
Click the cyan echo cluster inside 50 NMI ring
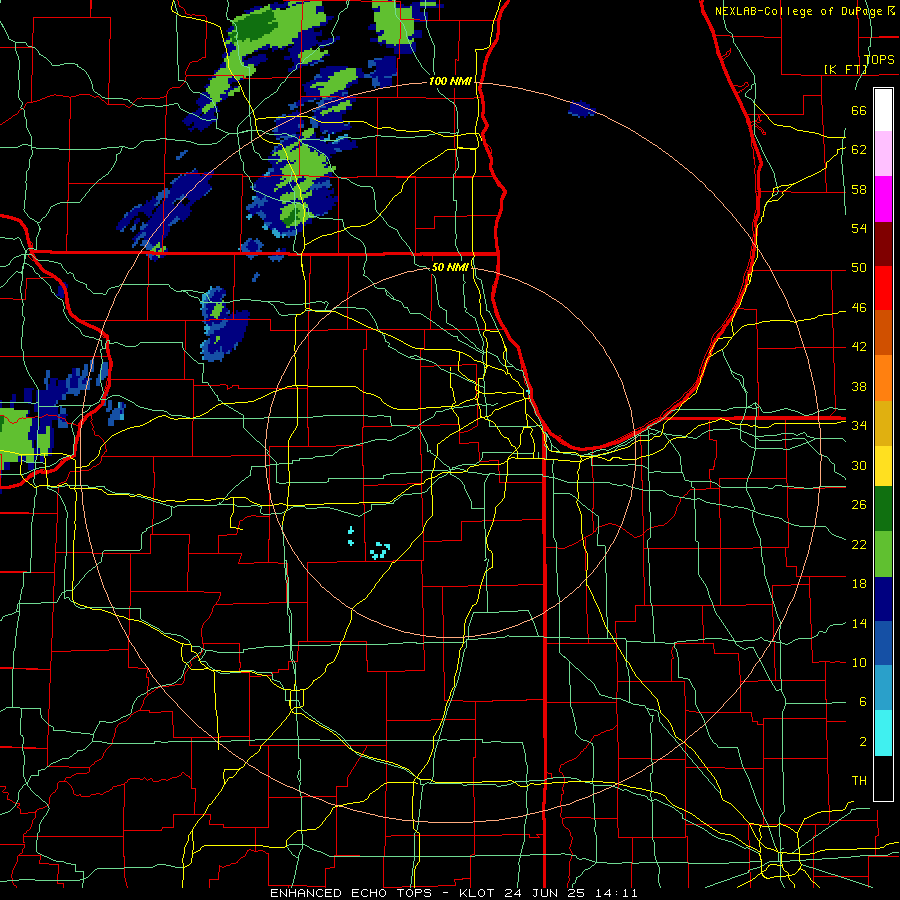click(380, 550)
